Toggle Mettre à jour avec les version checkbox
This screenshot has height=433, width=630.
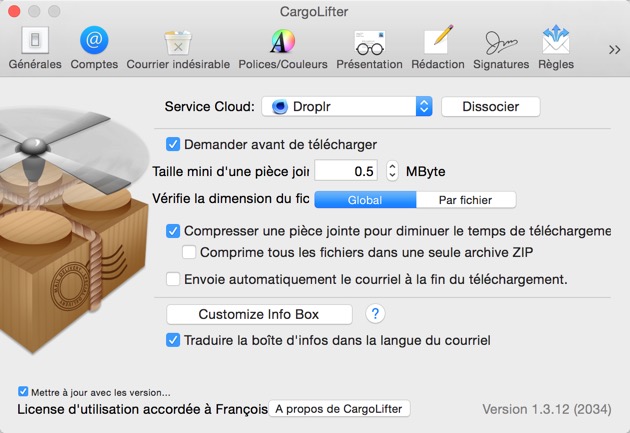pyautogui.click(x=23, y=392)
